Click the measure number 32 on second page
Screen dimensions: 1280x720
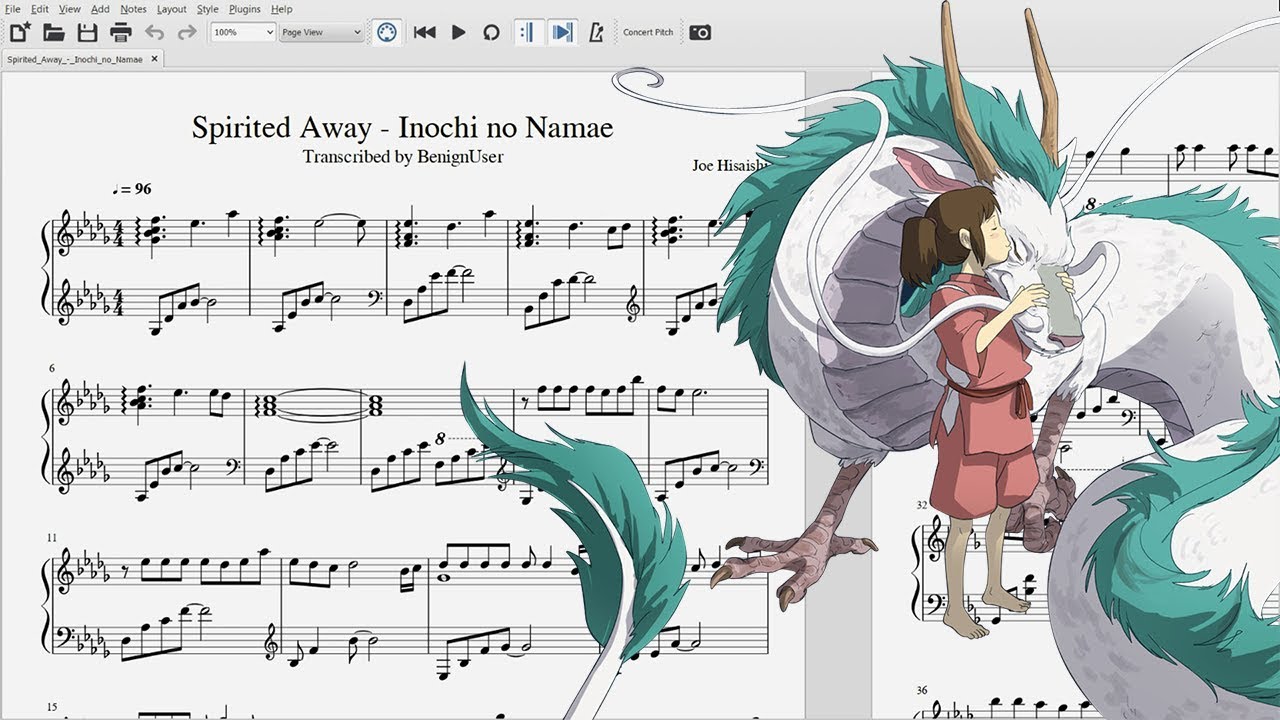pos(923,507)
